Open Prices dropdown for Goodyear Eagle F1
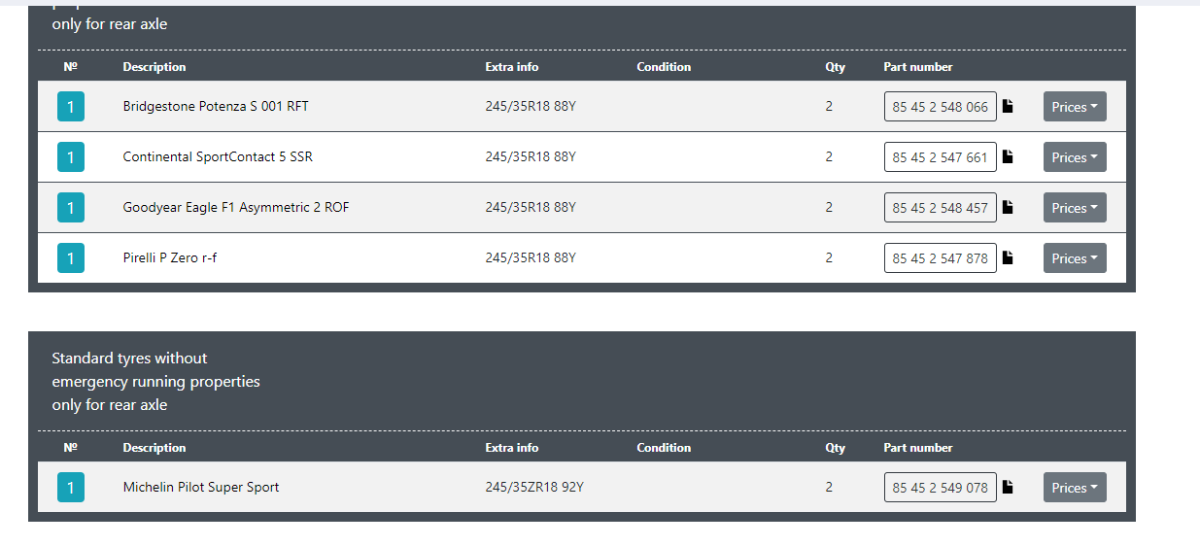This screenshot has height=546, width=1200. tap(1075, 208)
